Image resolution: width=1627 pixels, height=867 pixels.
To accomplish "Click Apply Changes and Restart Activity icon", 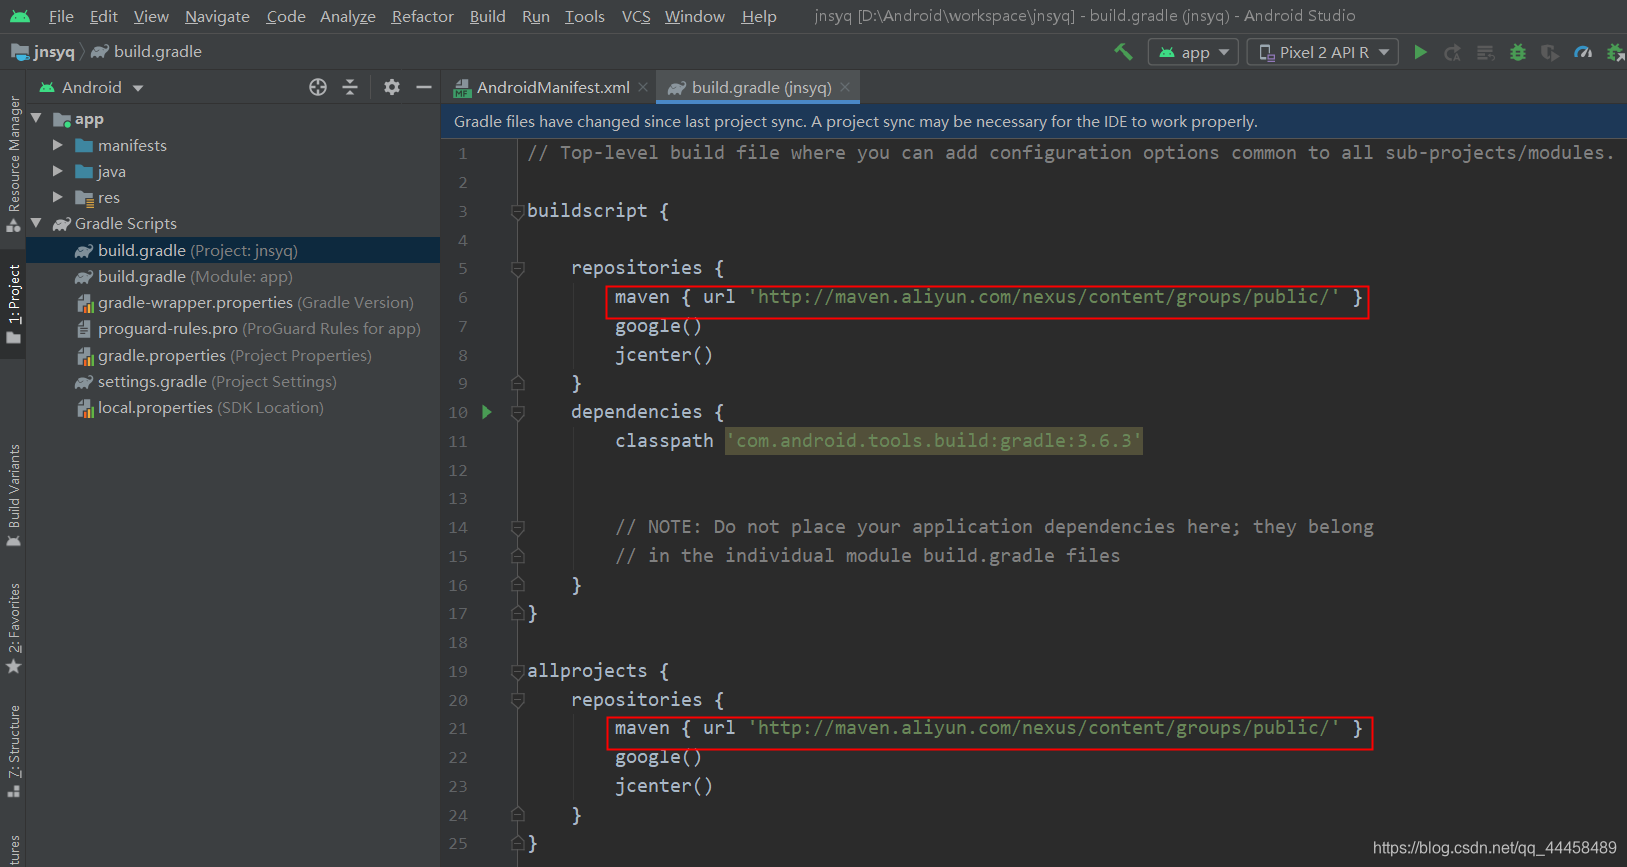I will pyautogui.click(x=1452, y=52).
